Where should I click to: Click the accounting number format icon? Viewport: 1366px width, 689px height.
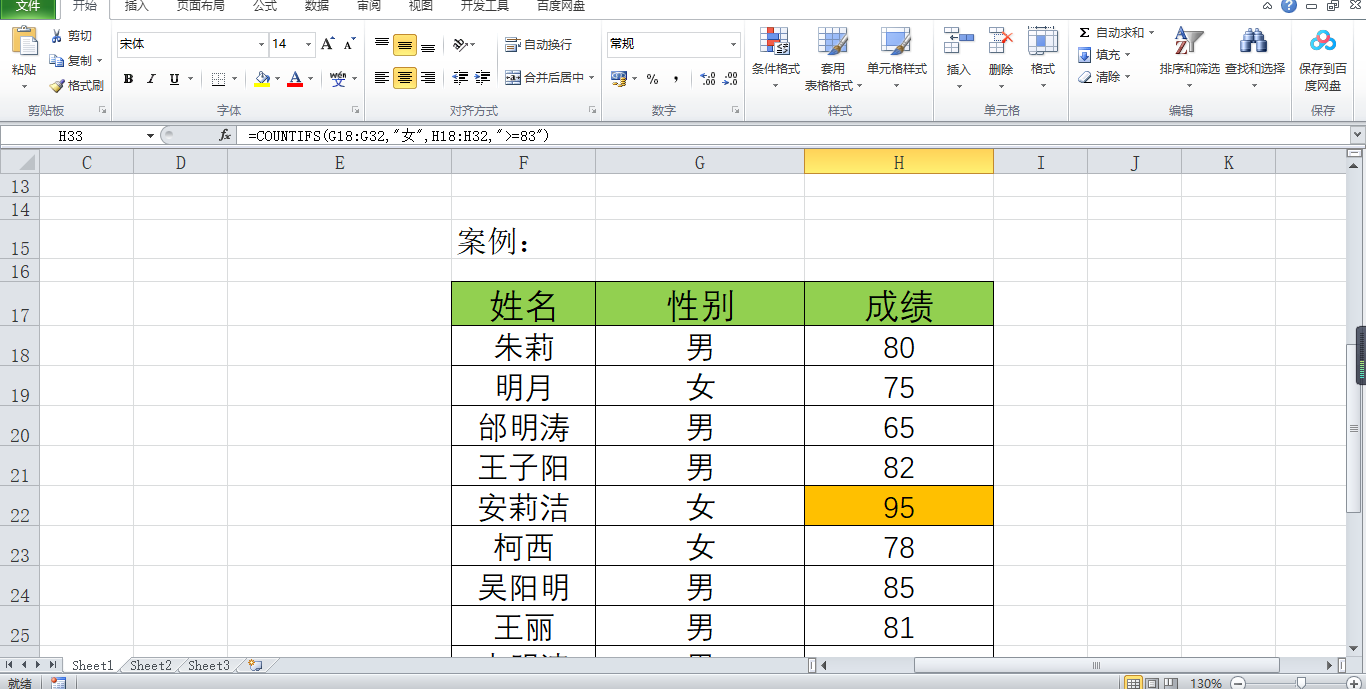coord(619,79)
